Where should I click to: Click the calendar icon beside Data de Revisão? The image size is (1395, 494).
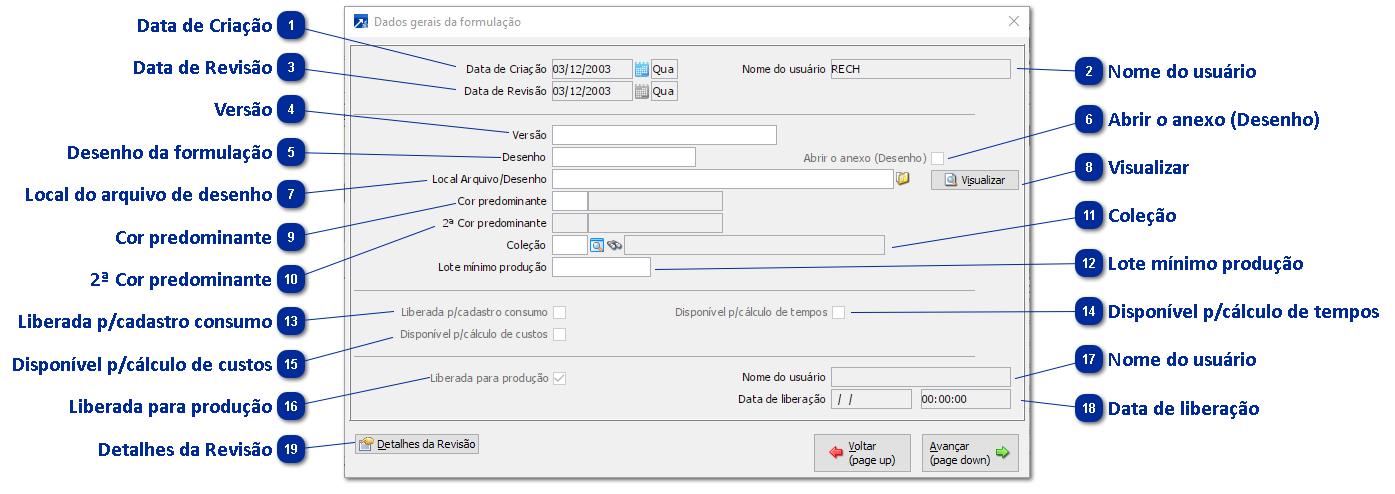[642, 92]
